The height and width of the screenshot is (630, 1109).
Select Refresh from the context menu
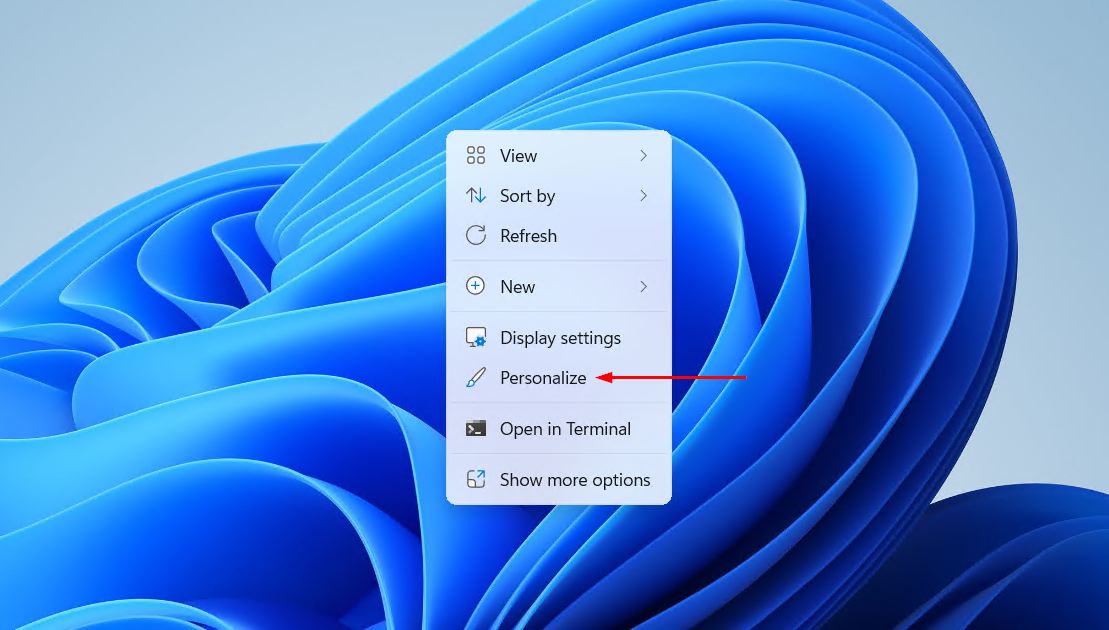559,235
